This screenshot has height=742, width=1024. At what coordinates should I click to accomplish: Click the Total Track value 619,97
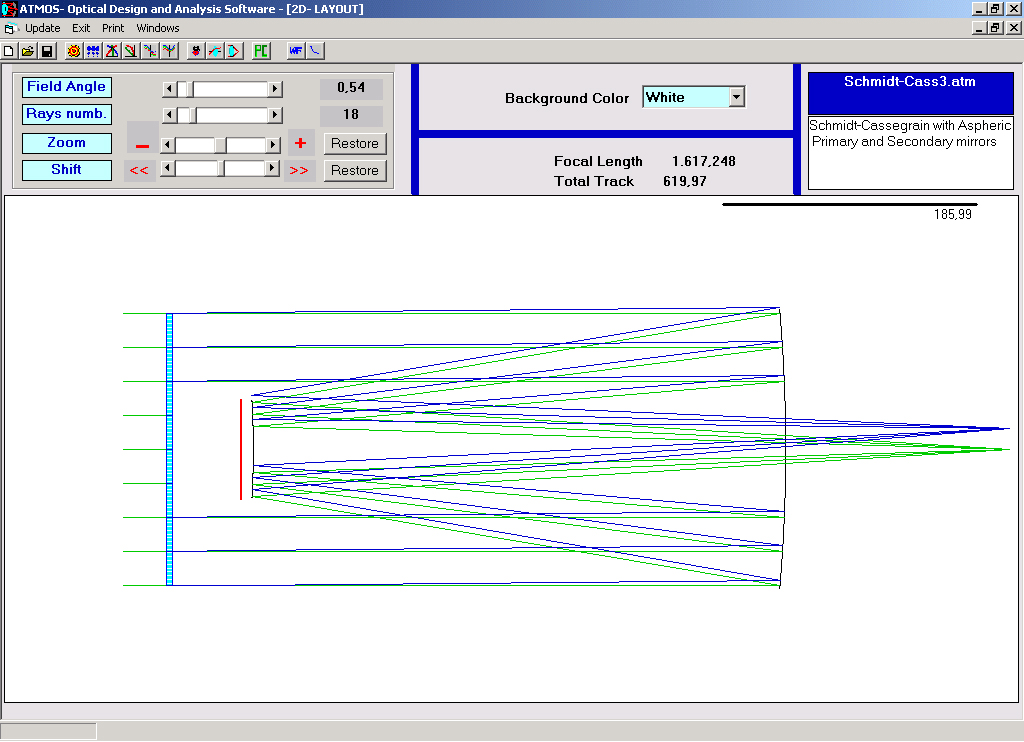[685, 182]
